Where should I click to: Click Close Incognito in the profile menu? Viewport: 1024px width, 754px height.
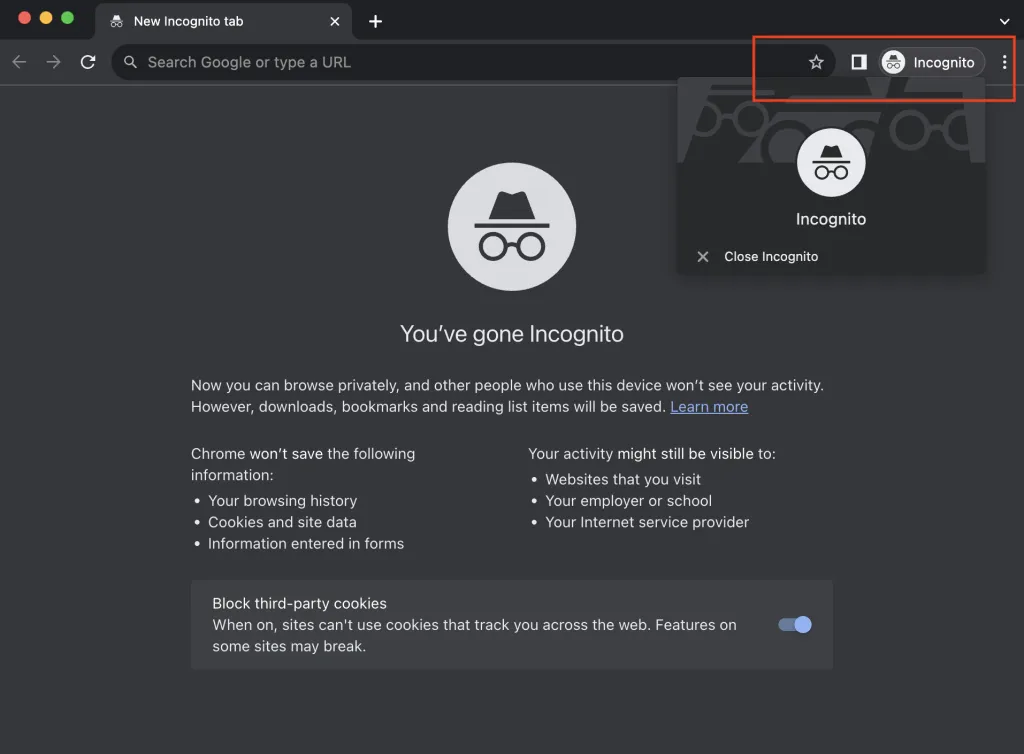coord(770,256)
